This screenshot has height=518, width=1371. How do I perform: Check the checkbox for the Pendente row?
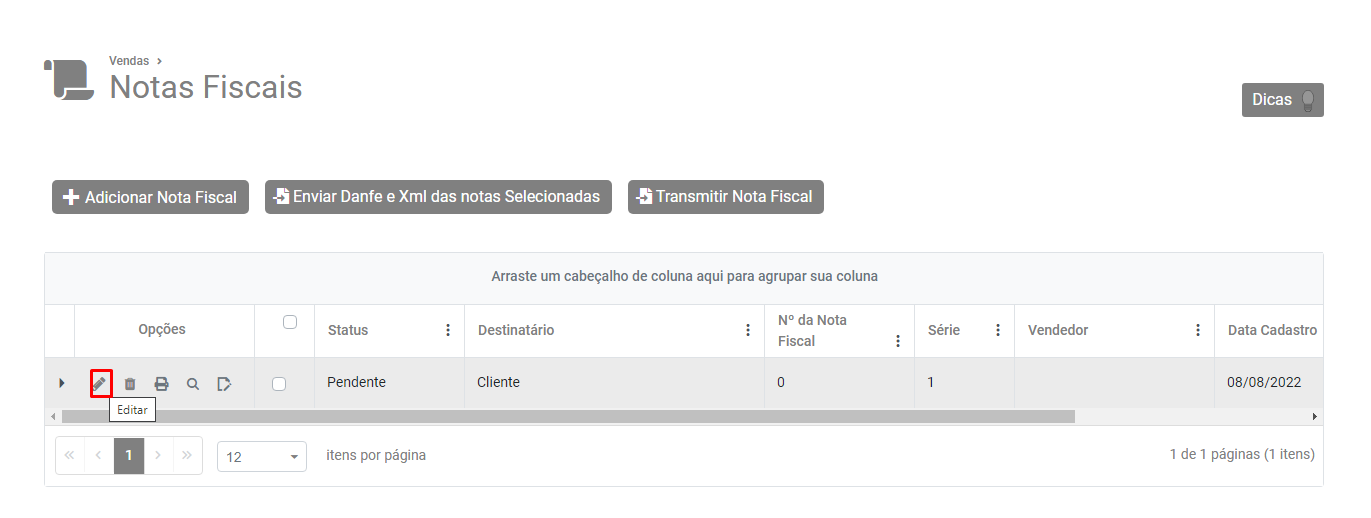click(279, 383)
